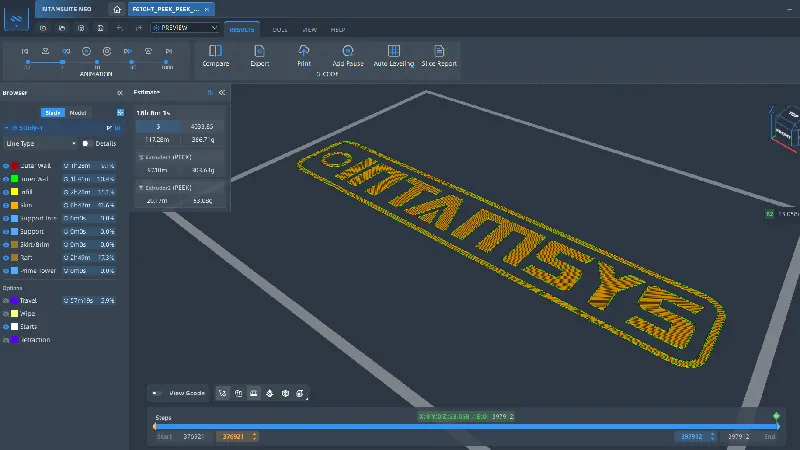Click the Outer Wall red color swatch
This screenshot has width=800, height=450.
point(15,166)
